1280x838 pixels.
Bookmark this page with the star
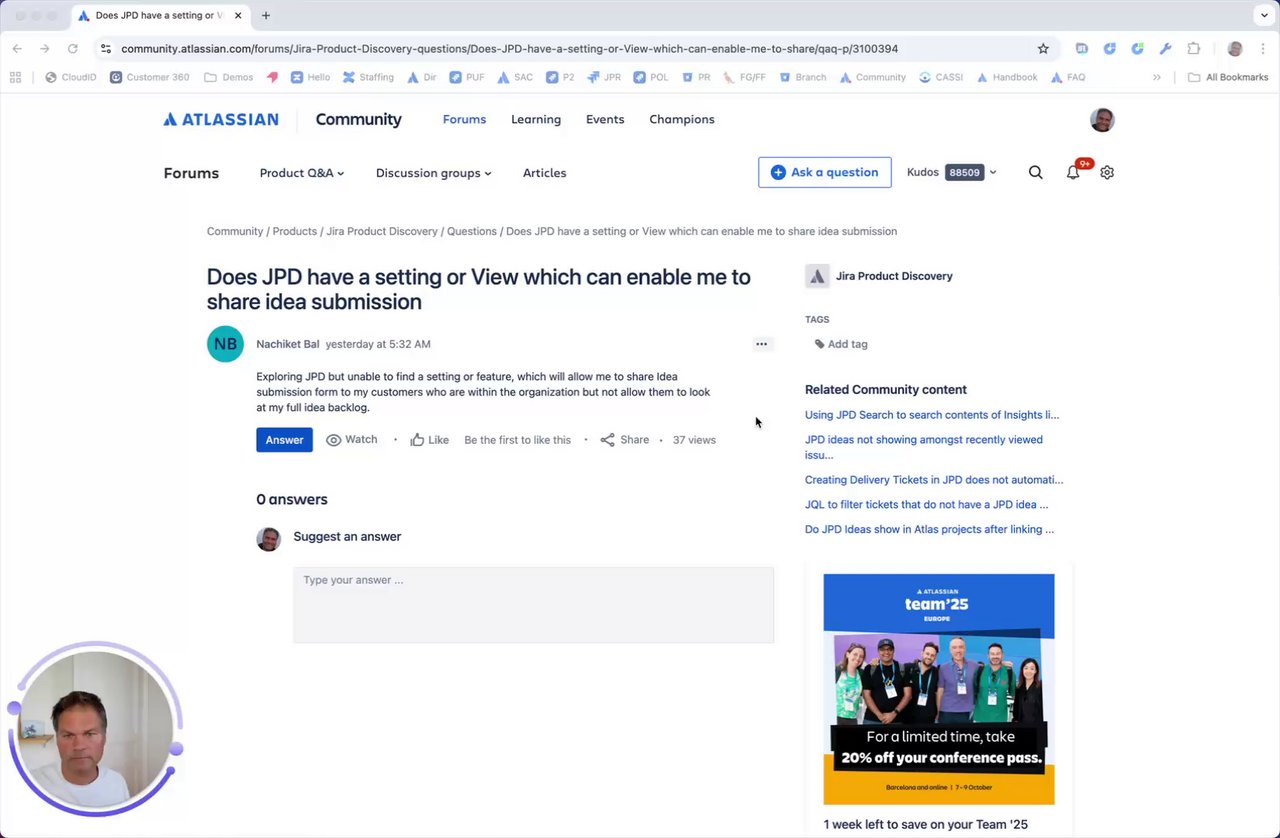point(1043,48)
